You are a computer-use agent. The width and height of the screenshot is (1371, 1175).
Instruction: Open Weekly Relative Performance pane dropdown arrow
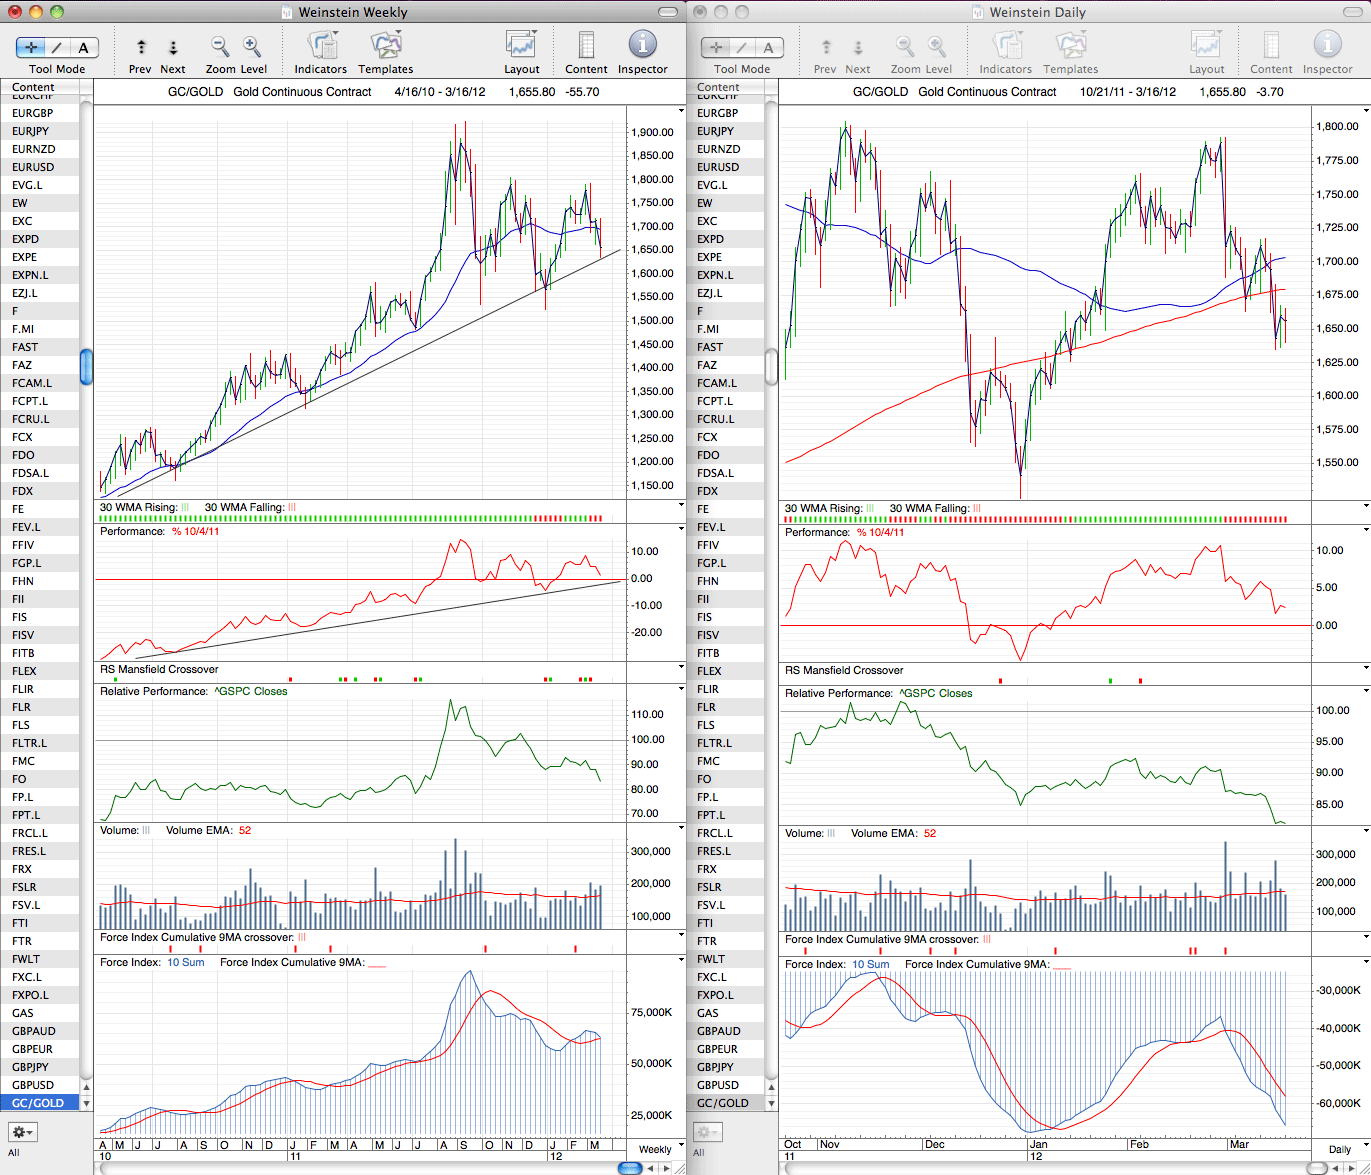coord(682,690)
